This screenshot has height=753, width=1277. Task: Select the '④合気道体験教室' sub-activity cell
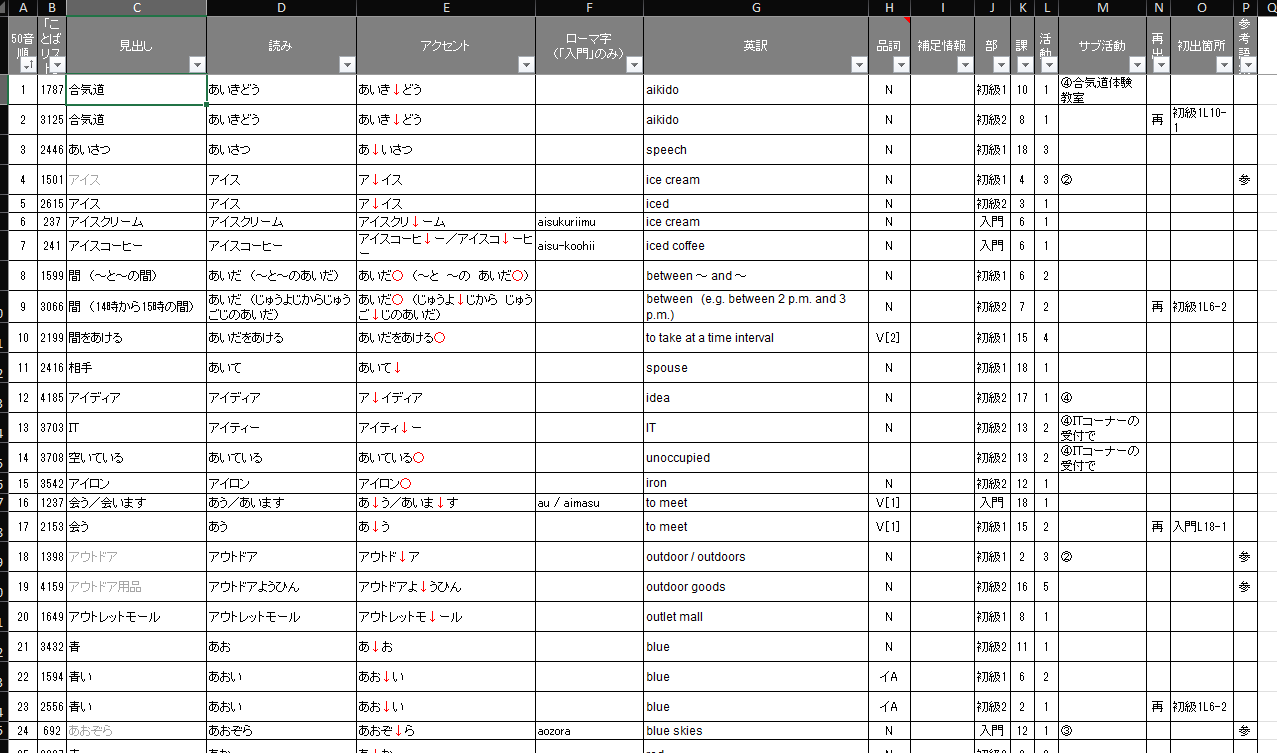coord(1102,90)
